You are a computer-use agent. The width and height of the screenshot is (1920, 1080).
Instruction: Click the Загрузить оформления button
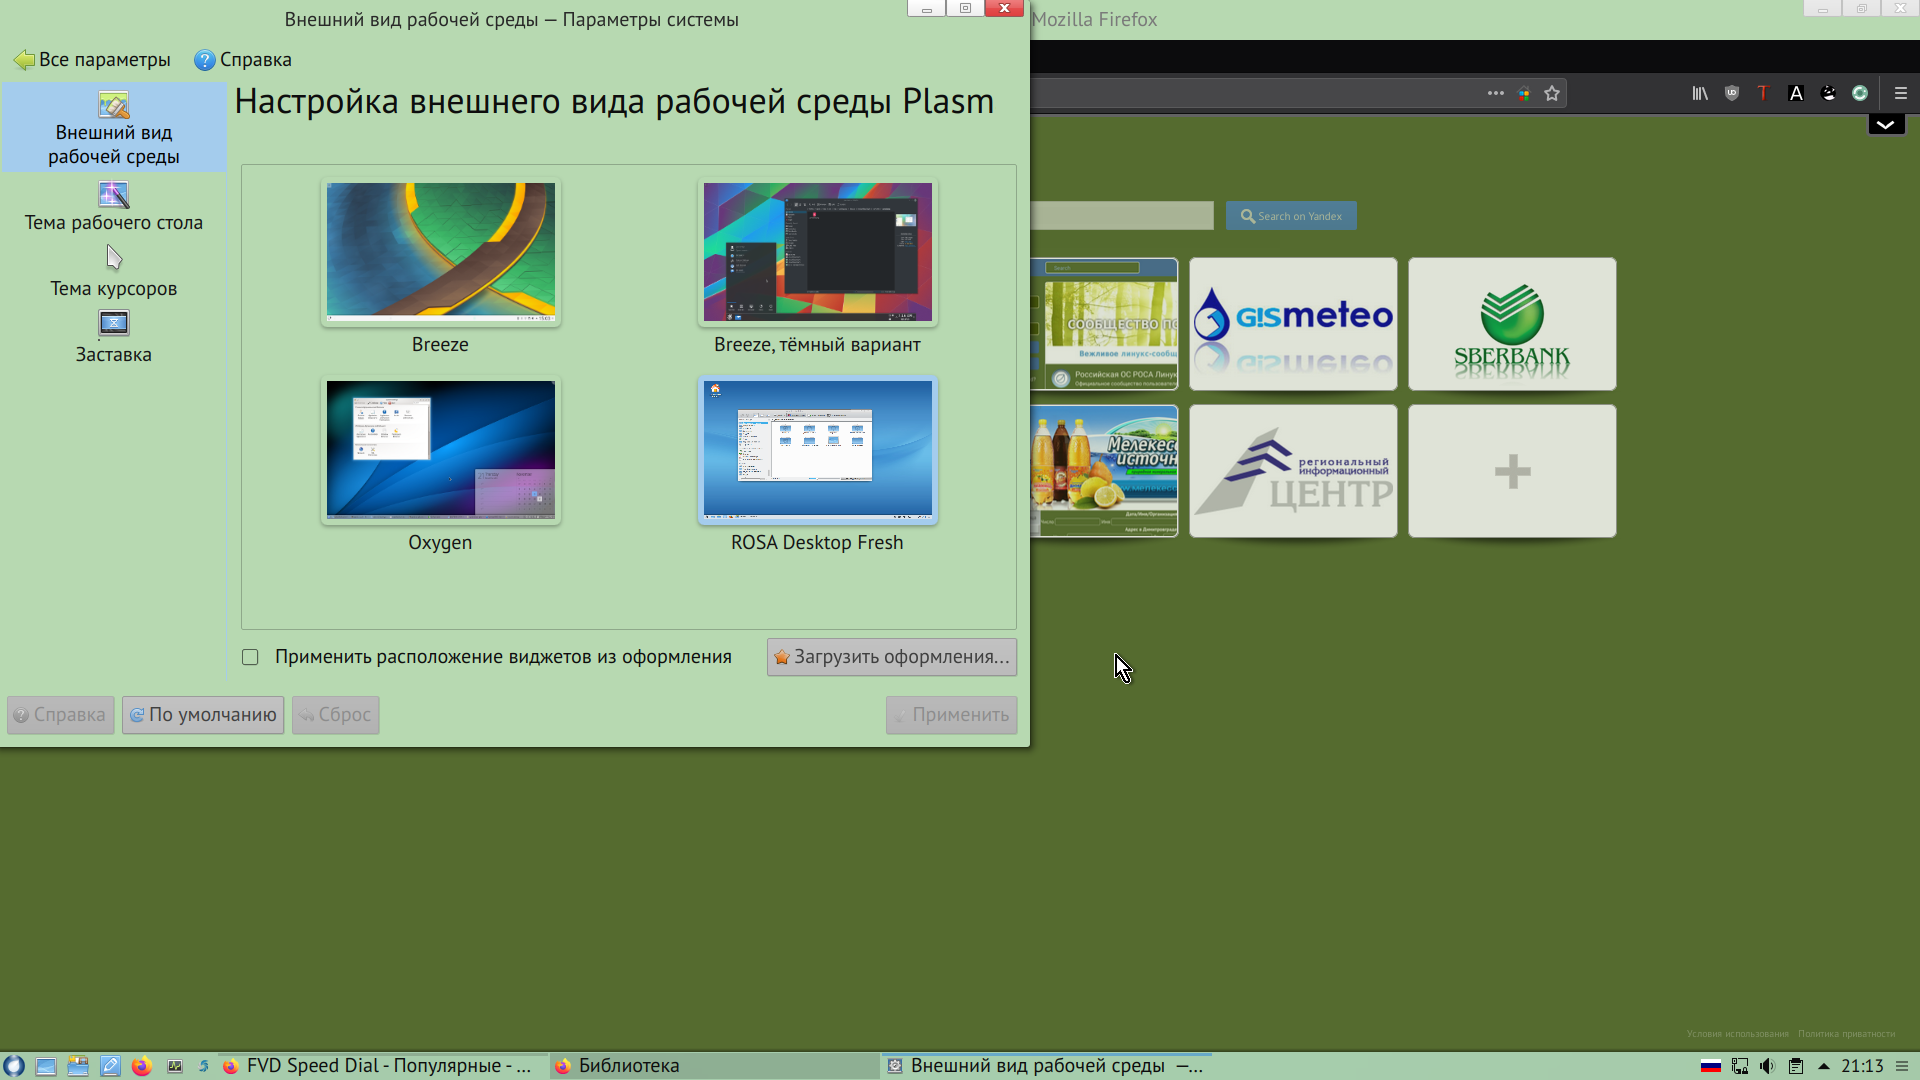pyautogui.click(x=891, y=657)
